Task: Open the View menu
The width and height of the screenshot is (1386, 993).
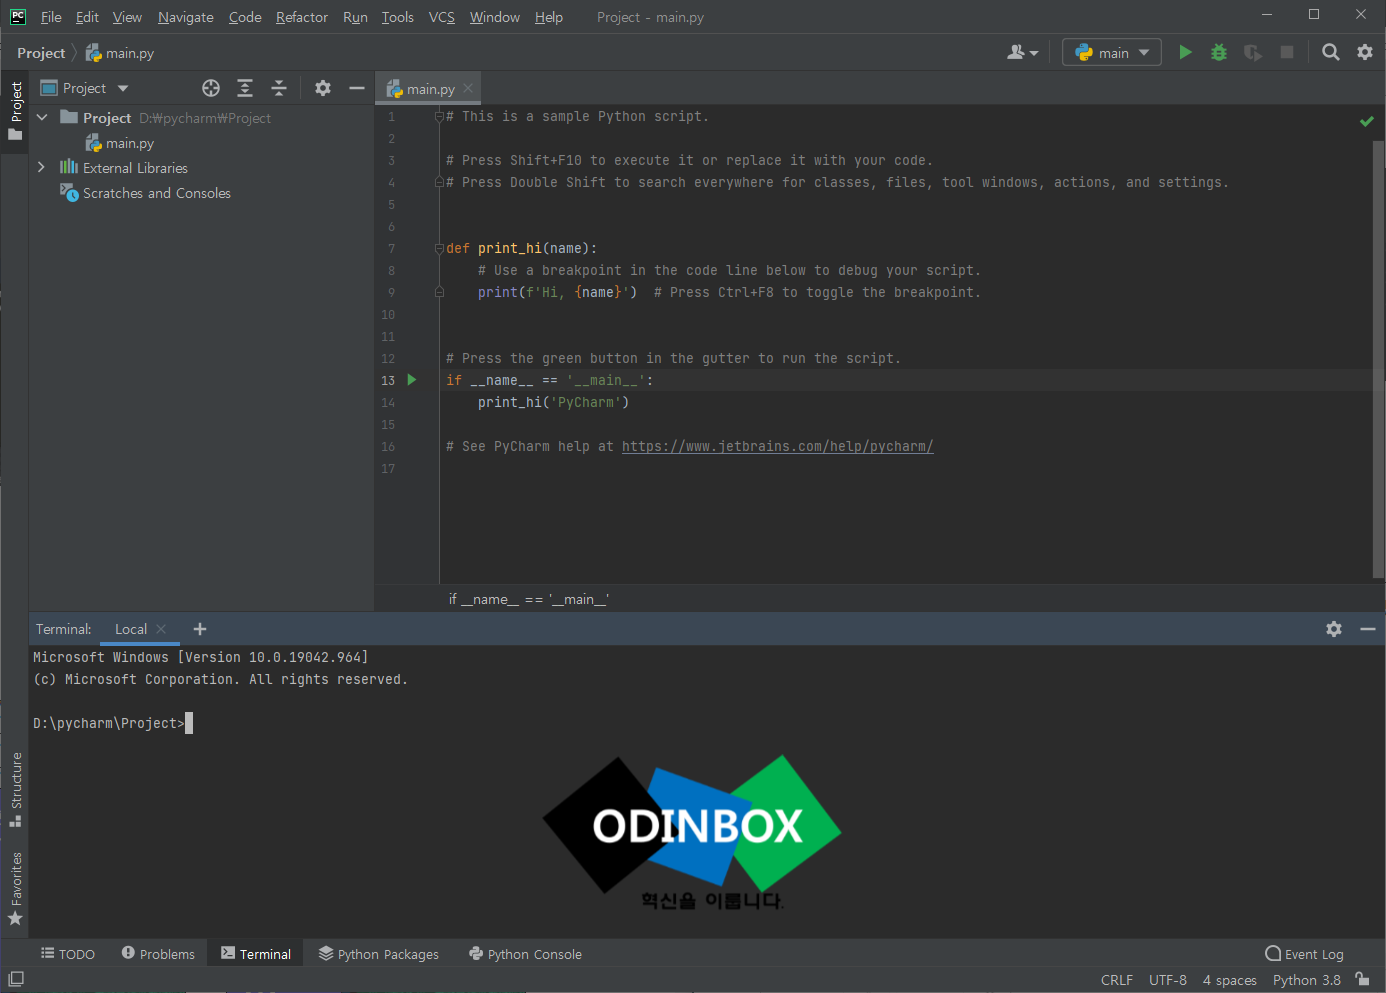Action: [x=127, y=17]
